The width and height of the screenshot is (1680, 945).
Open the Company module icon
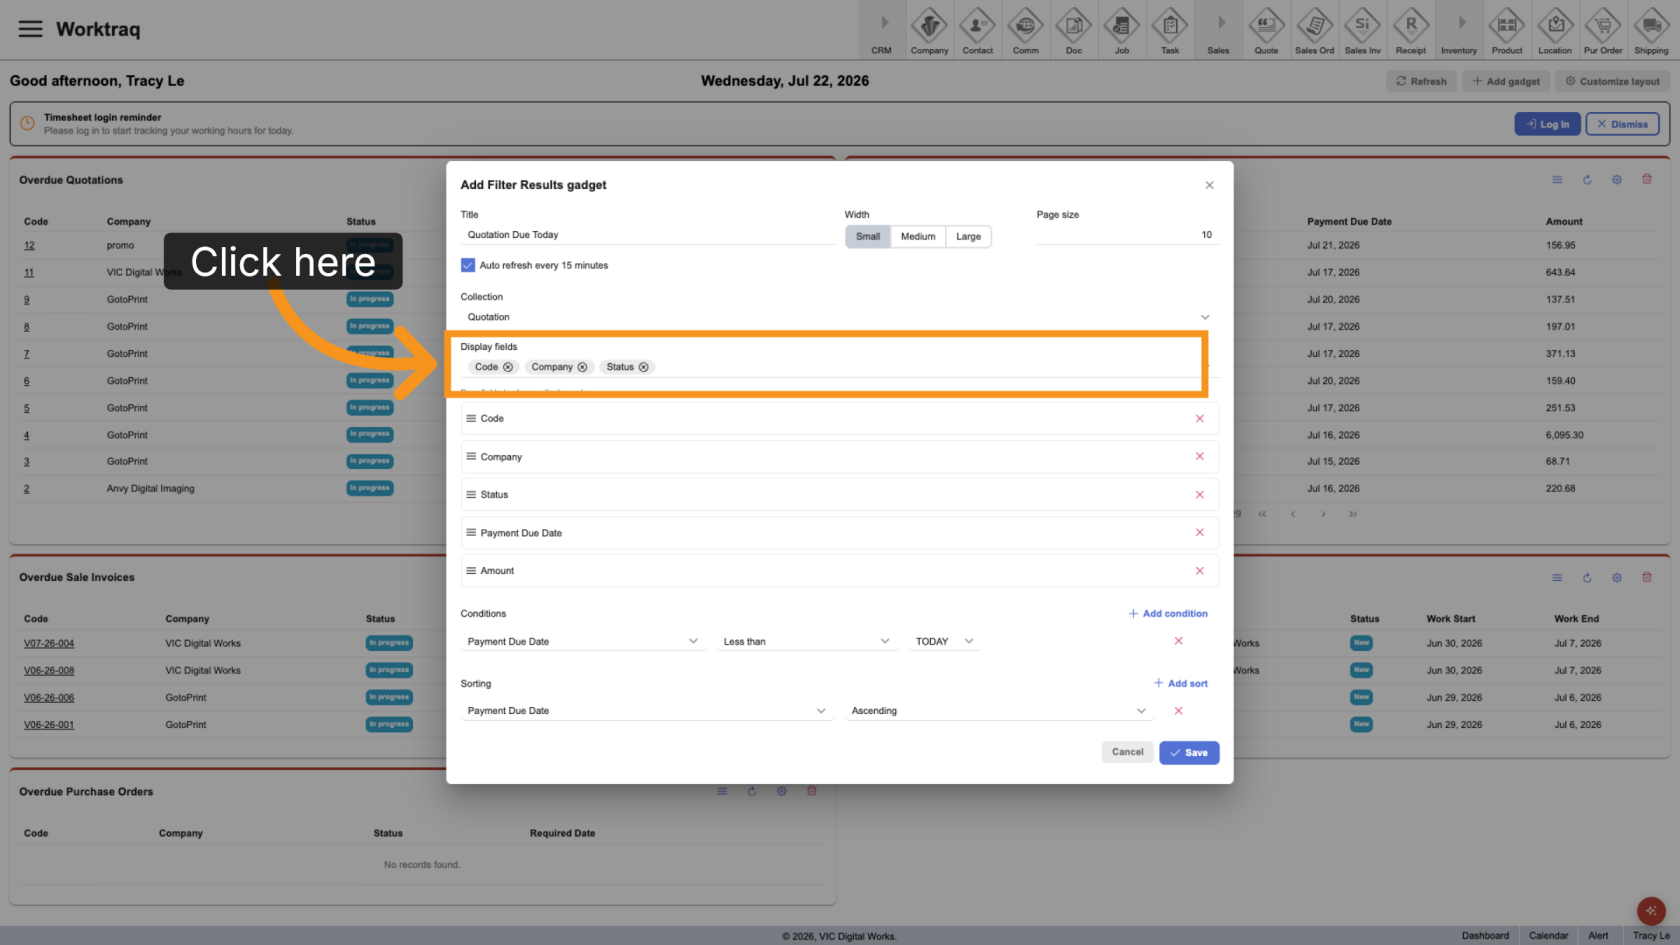[x=929, y=31]
